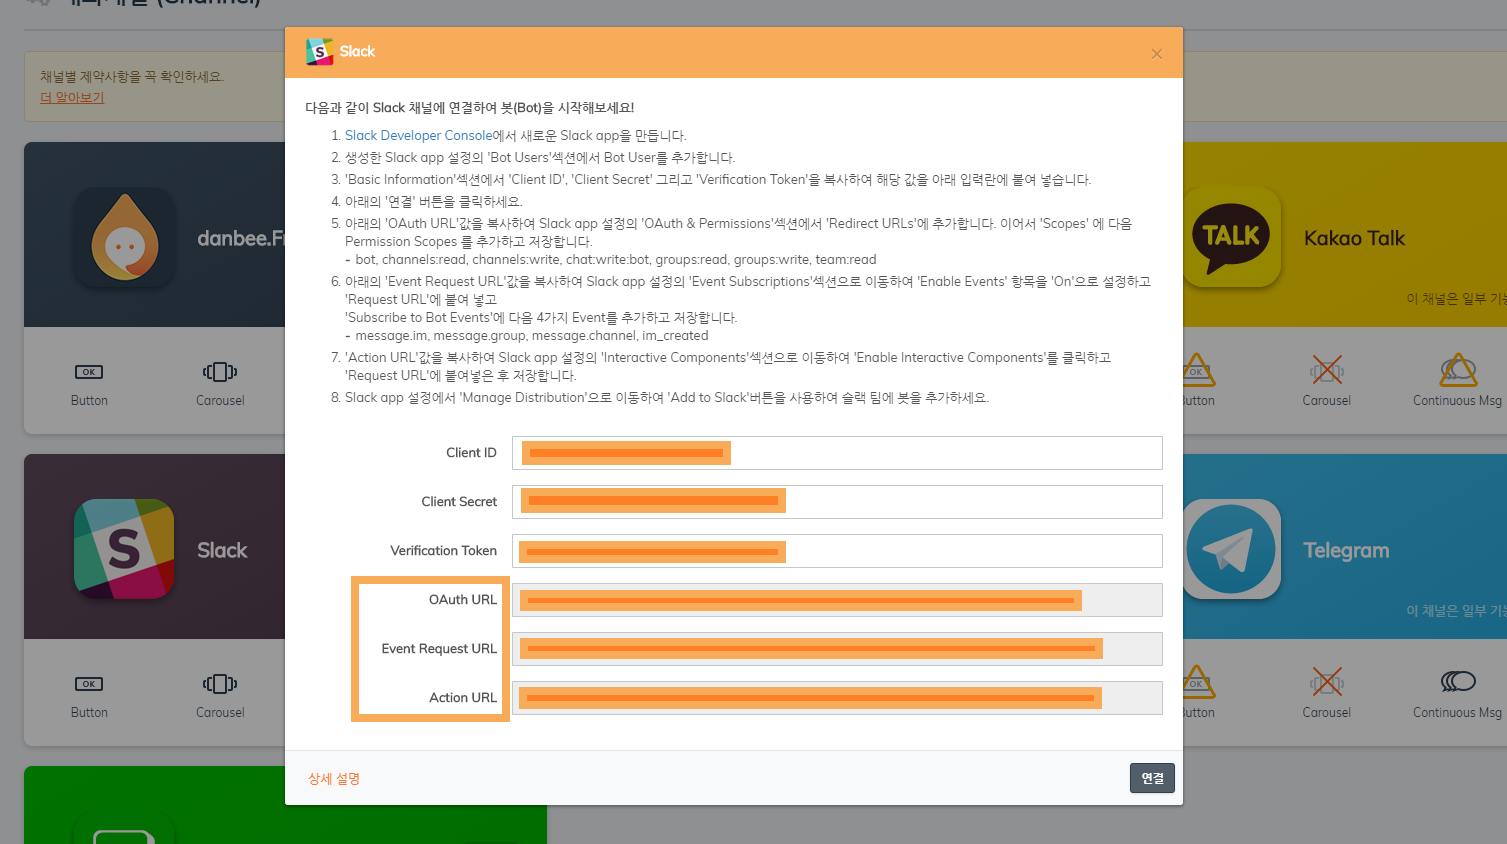The height and width of the screenshot is (844, 1507).
Task: Click the Client Secret input field
Action: (x=837, y=502)
